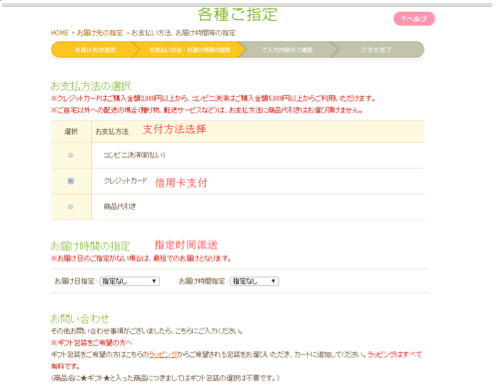Click the お支払い方法・お届け時間の指定 step
The height and width of the screenshot is (388, 501).
pos(190,50)
